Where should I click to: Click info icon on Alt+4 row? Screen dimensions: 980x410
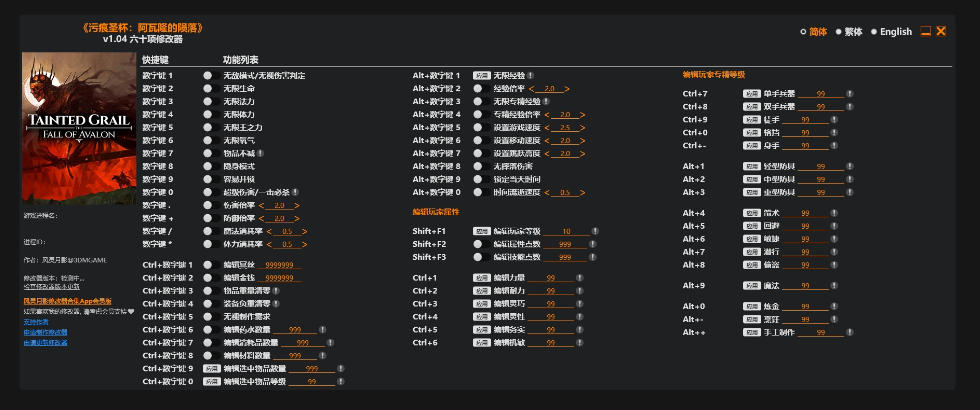(834, 213)
